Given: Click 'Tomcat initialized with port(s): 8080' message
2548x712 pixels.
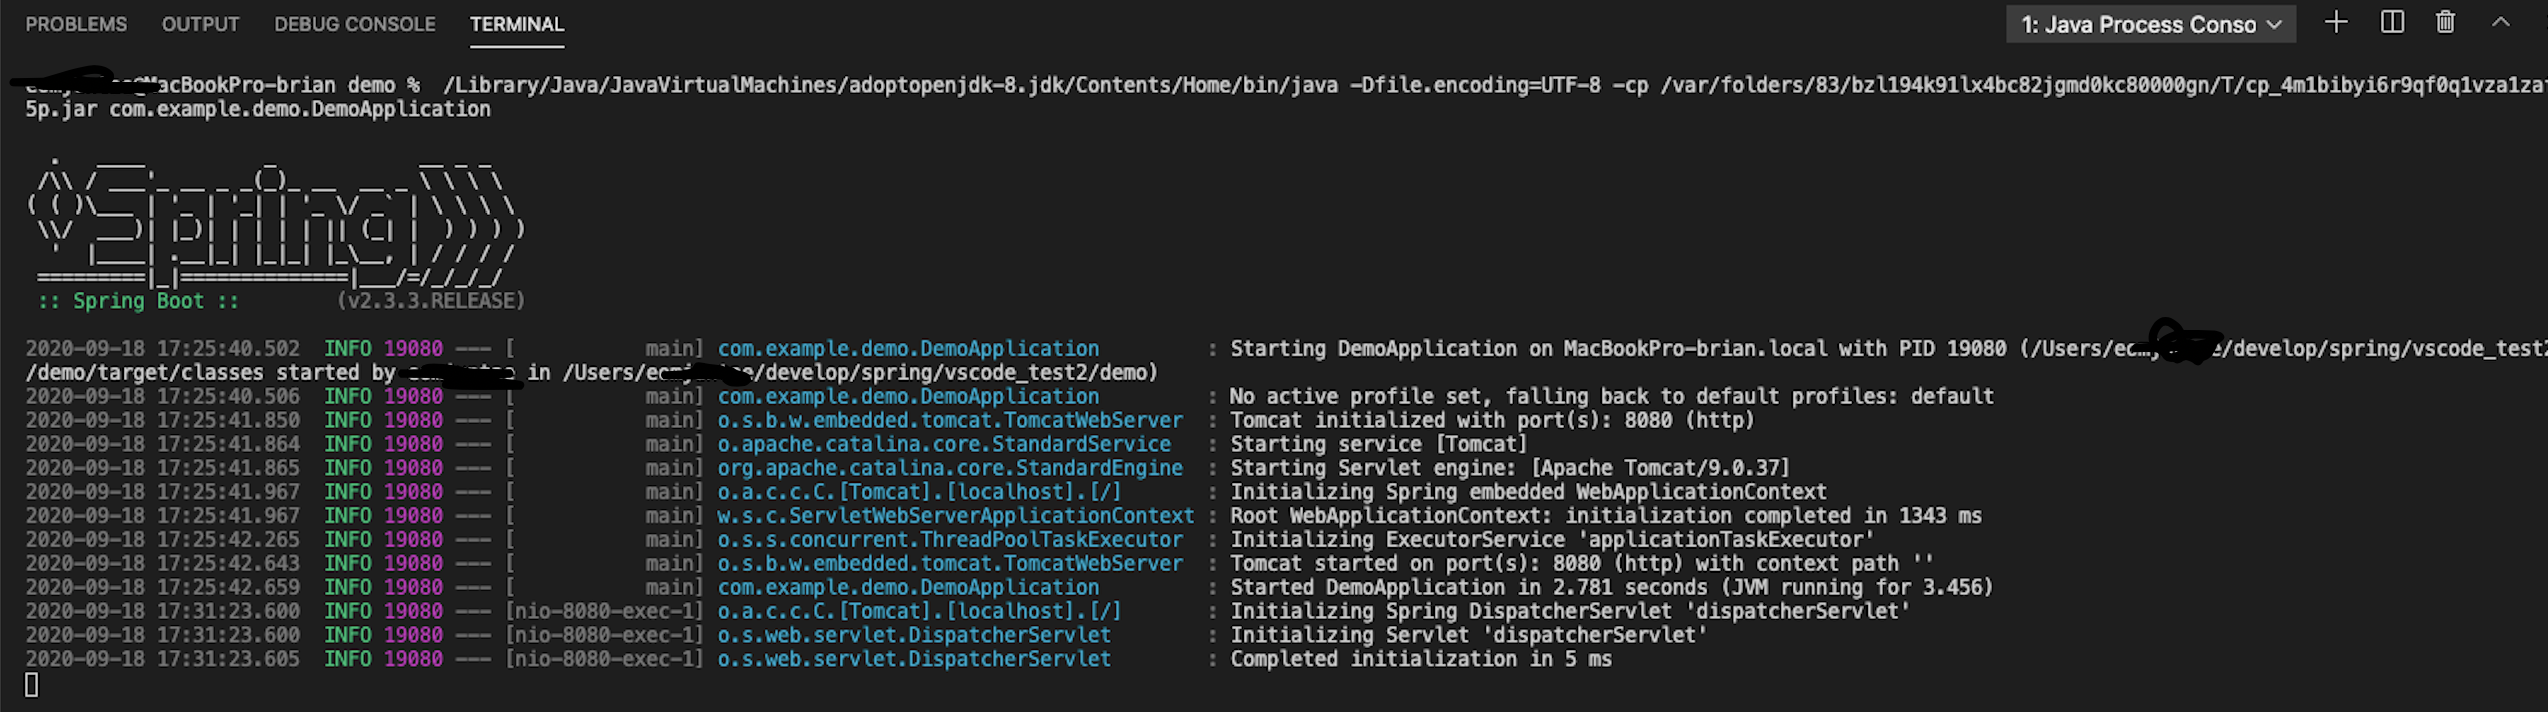Looking at the screenshot, I should (x=1492, y=420).
